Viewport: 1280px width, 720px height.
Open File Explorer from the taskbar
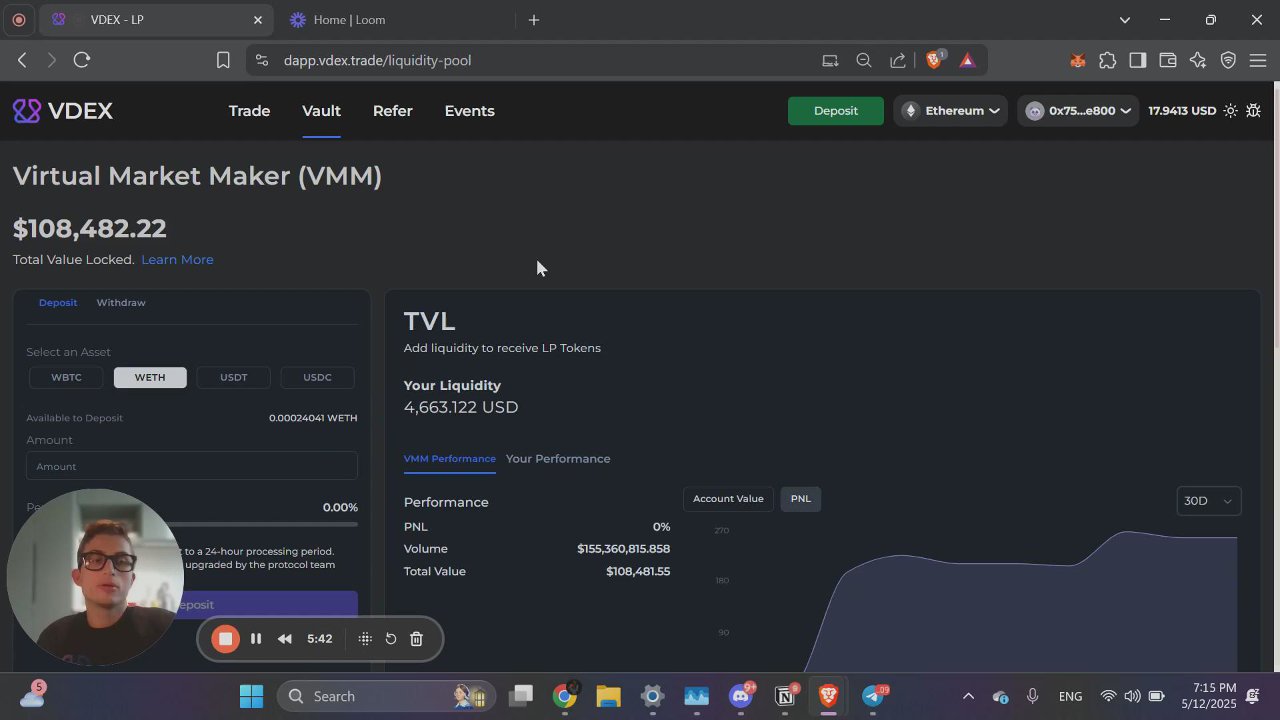pyautogui.click(x=609, y=696)
